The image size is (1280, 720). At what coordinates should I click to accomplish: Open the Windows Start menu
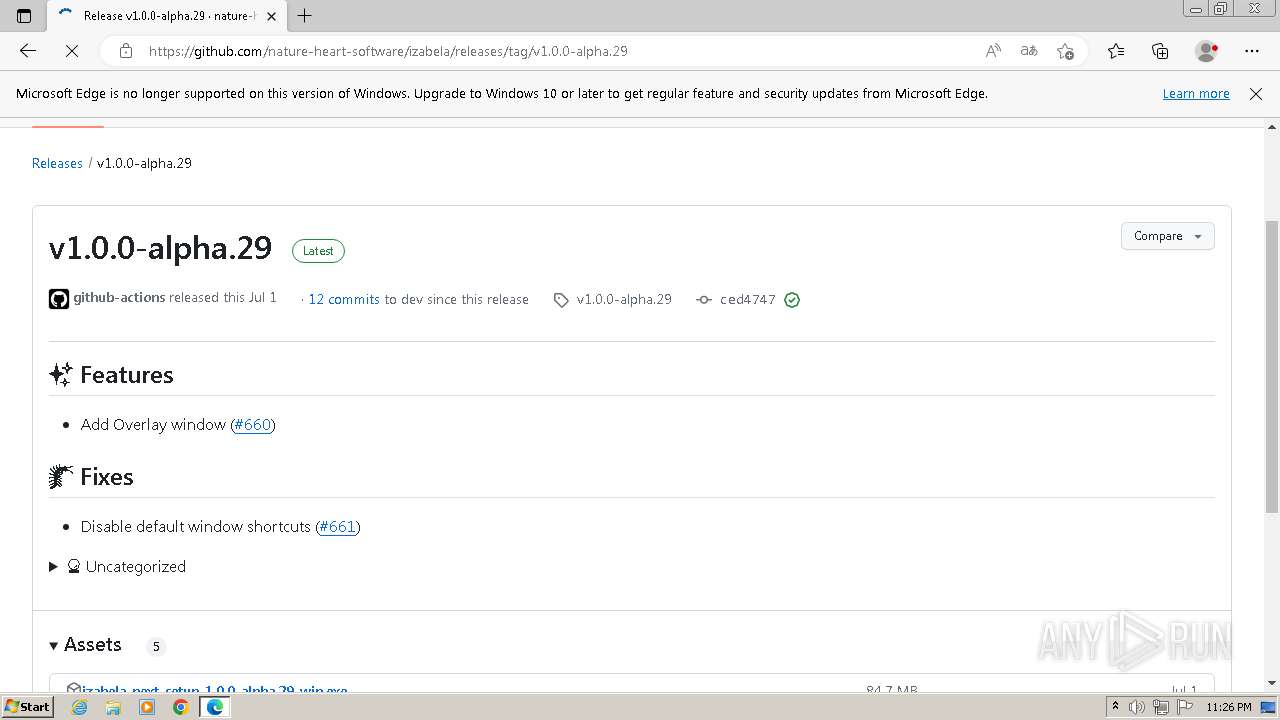(x=27, y=707)
